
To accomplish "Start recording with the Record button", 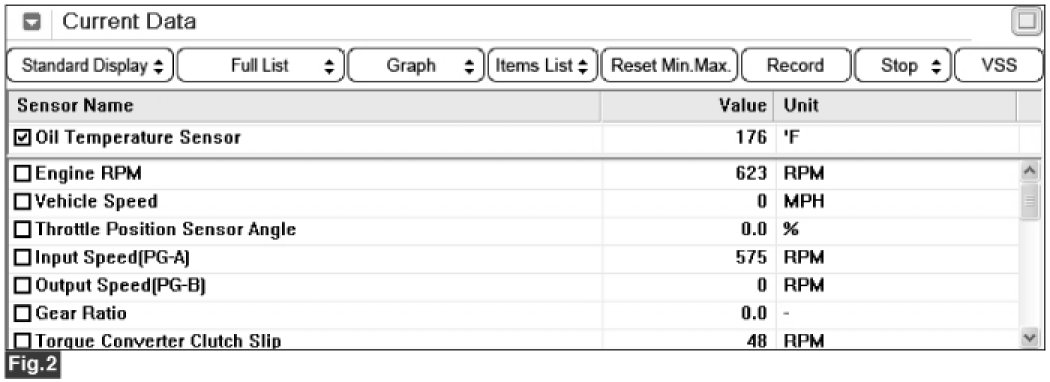I will (x=796, y=66).
